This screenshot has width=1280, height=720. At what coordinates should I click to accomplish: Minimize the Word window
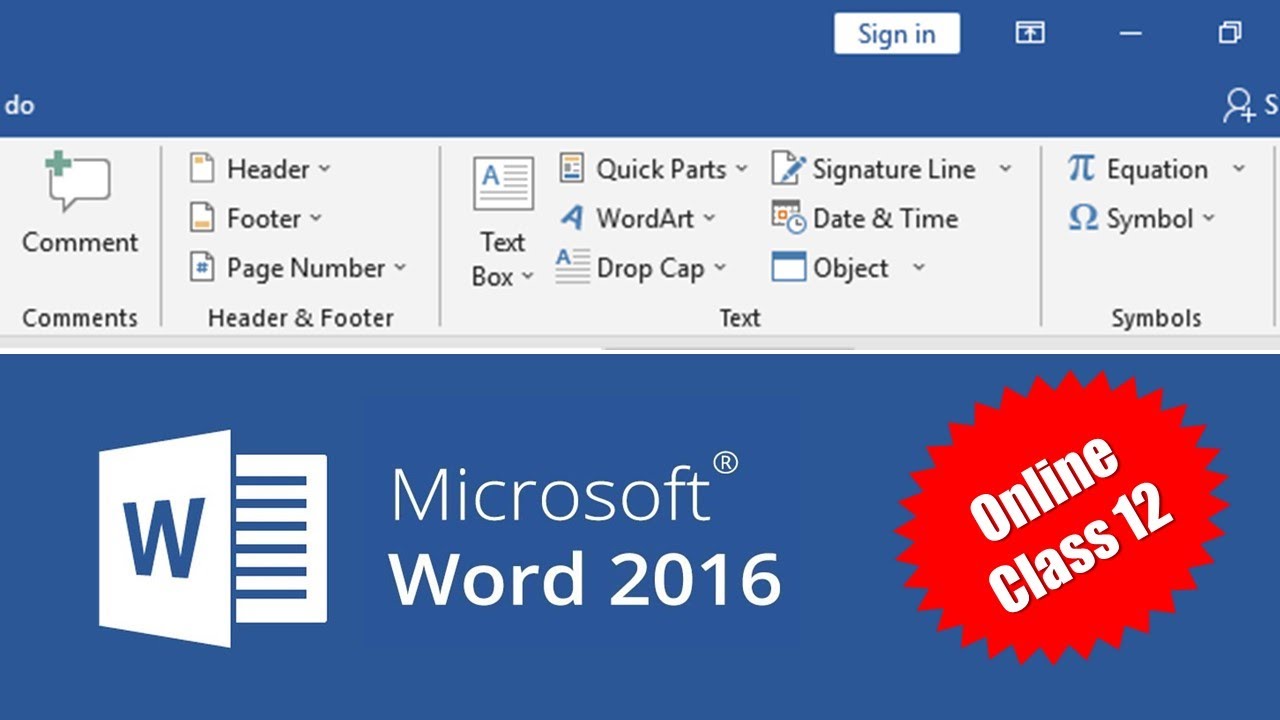[1131, 34]
